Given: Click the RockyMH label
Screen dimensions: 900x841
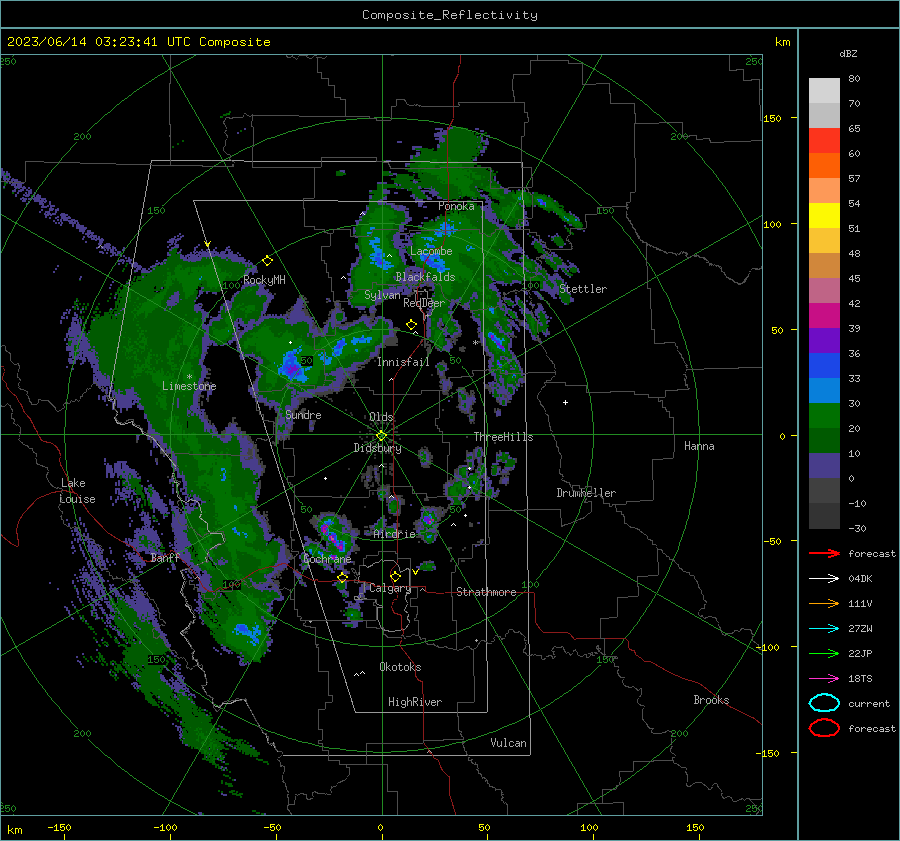Looking at the screenshot, I should click(264, 280).
